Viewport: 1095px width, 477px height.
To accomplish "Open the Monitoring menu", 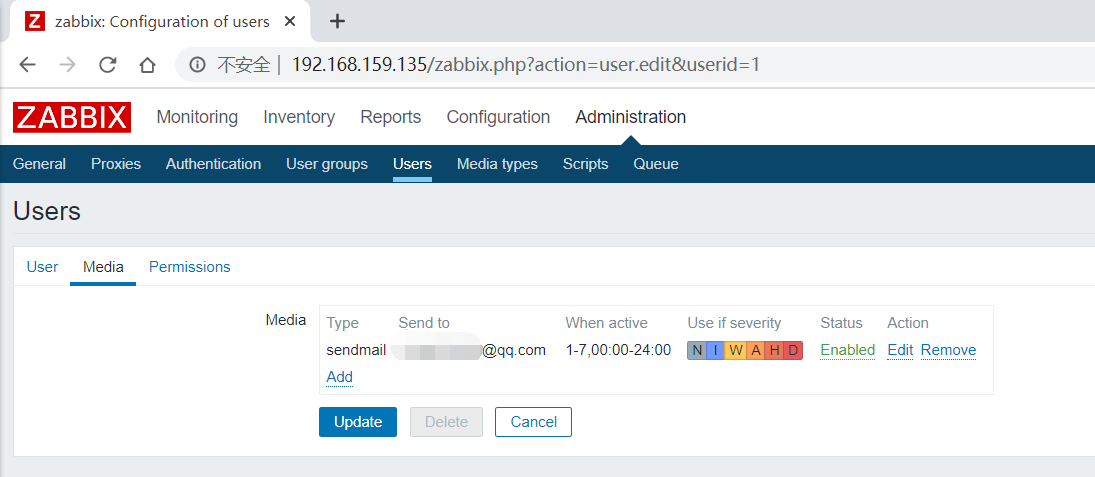I will point(197,117).
